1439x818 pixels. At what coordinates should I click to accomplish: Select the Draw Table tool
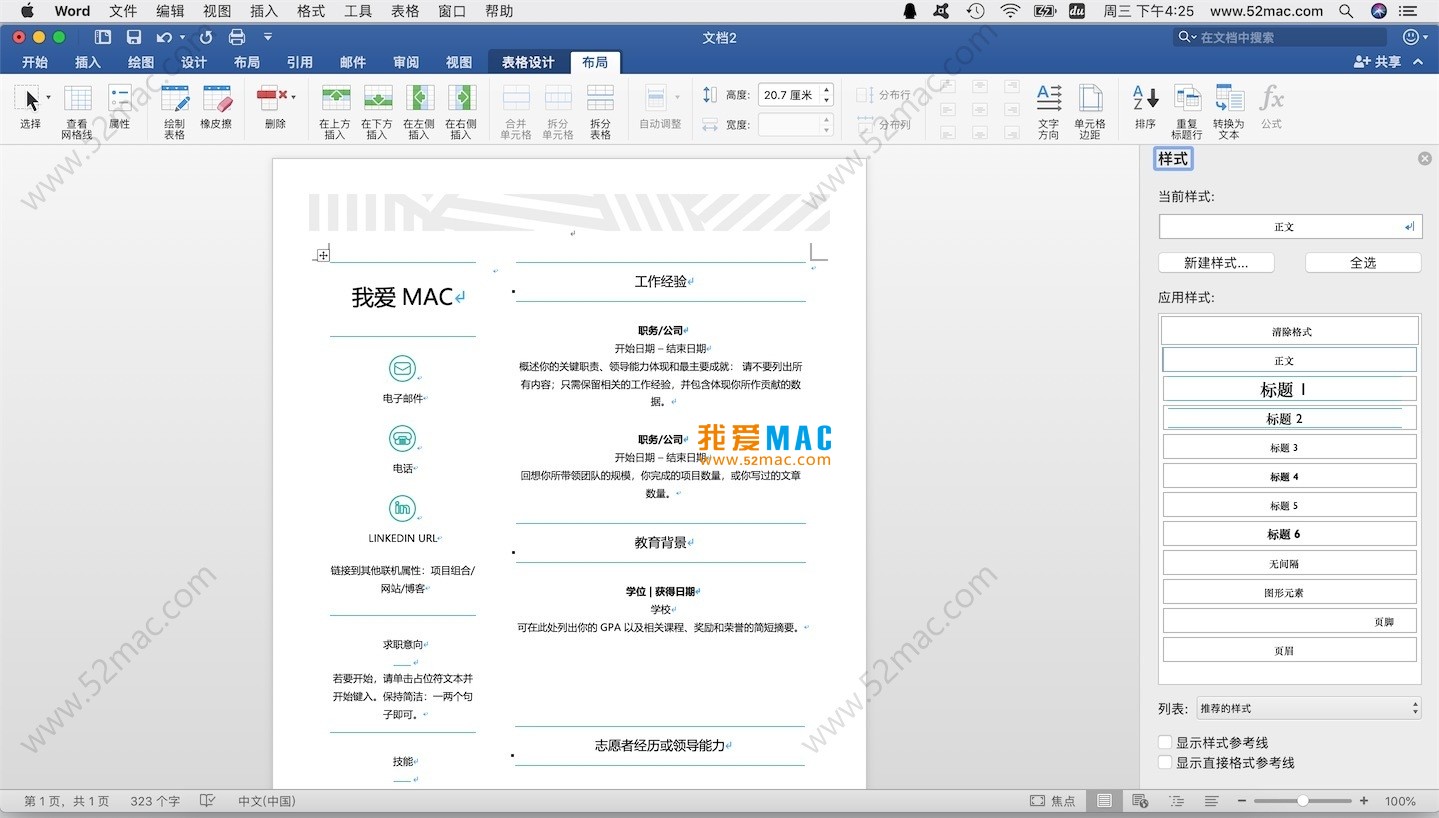coord(174,111)
